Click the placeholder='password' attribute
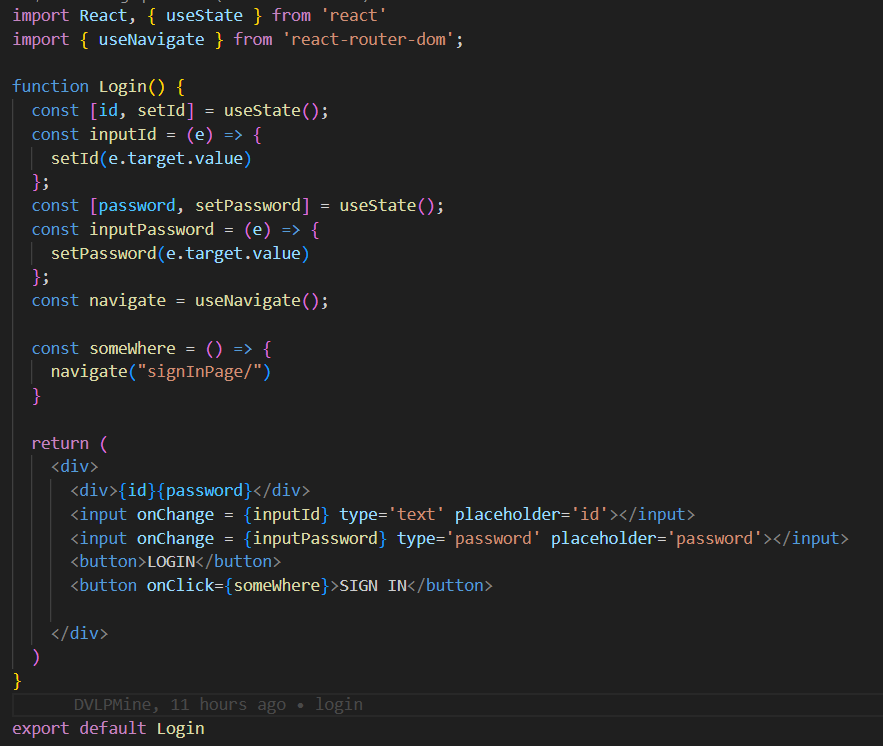Image resolution: width=883 pixels, height=746 pixels. 656,539
